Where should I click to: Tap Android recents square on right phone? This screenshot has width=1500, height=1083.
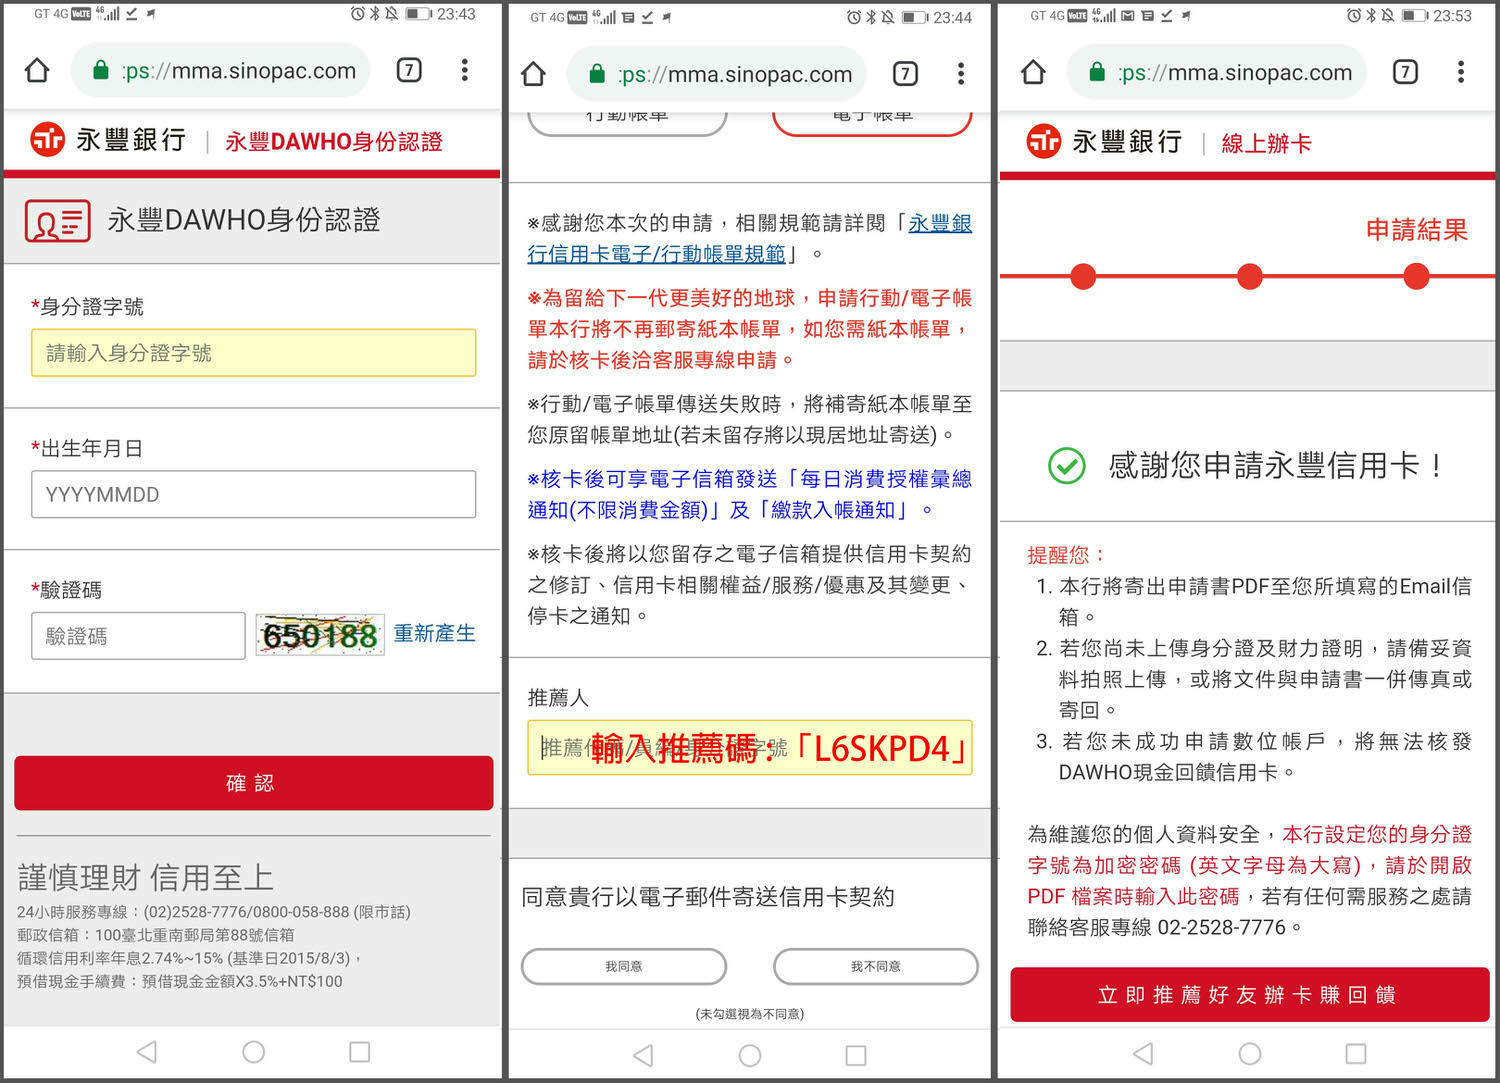(x=1356, y=1053)
